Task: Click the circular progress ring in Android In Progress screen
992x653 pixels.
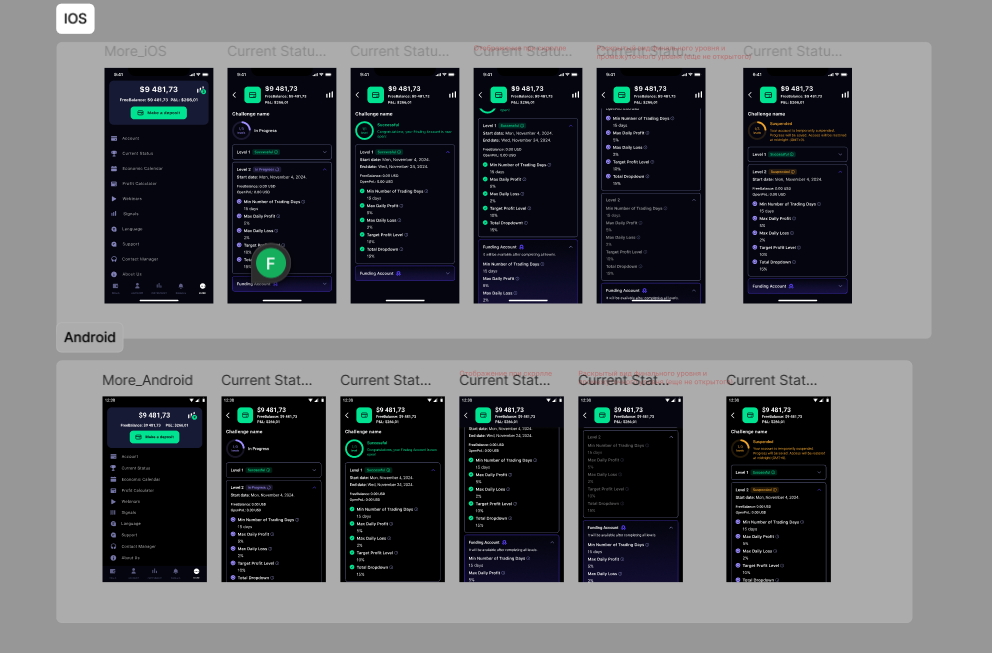Action: click(x=235, y=448)
